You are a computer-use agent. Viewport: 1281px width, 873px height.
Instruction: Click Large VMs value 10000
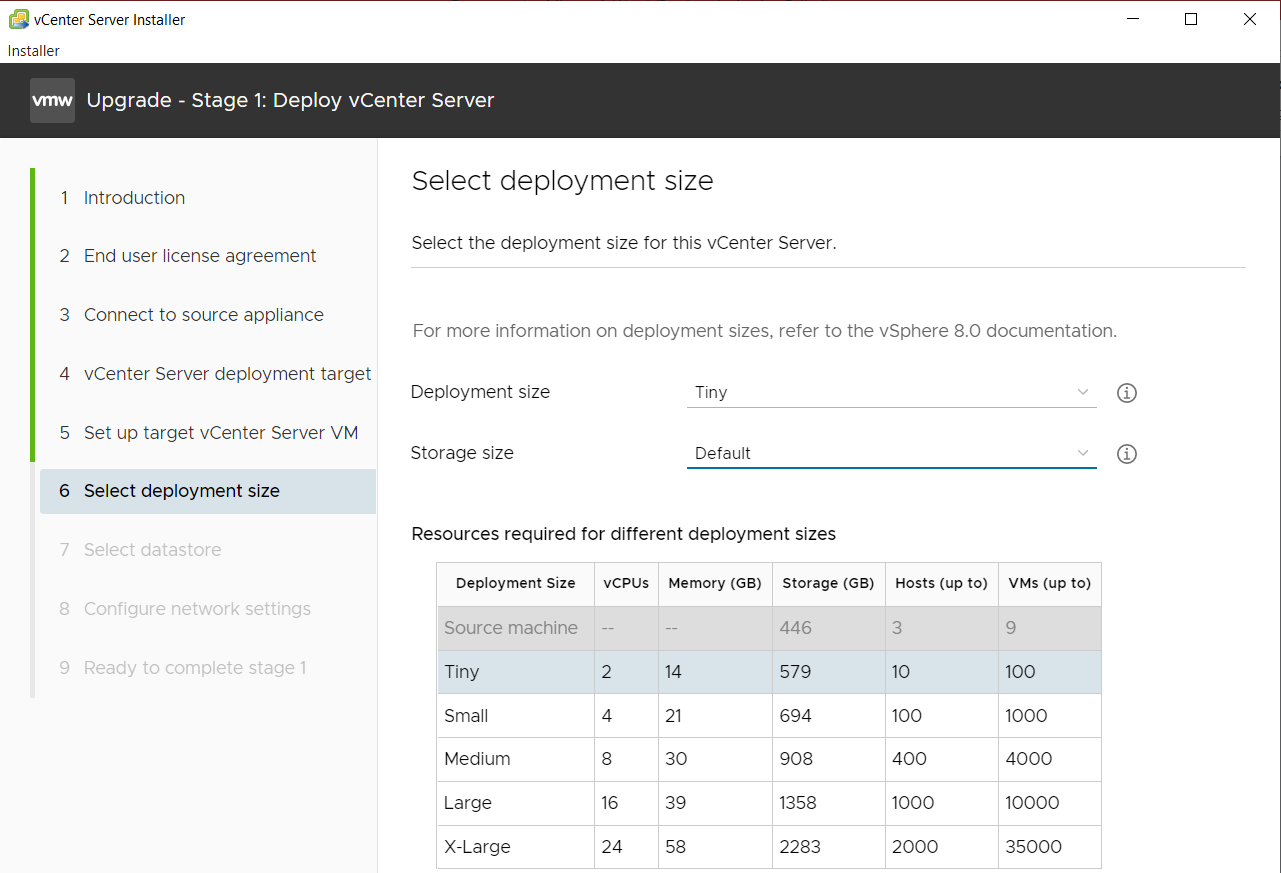[1033, 803]
